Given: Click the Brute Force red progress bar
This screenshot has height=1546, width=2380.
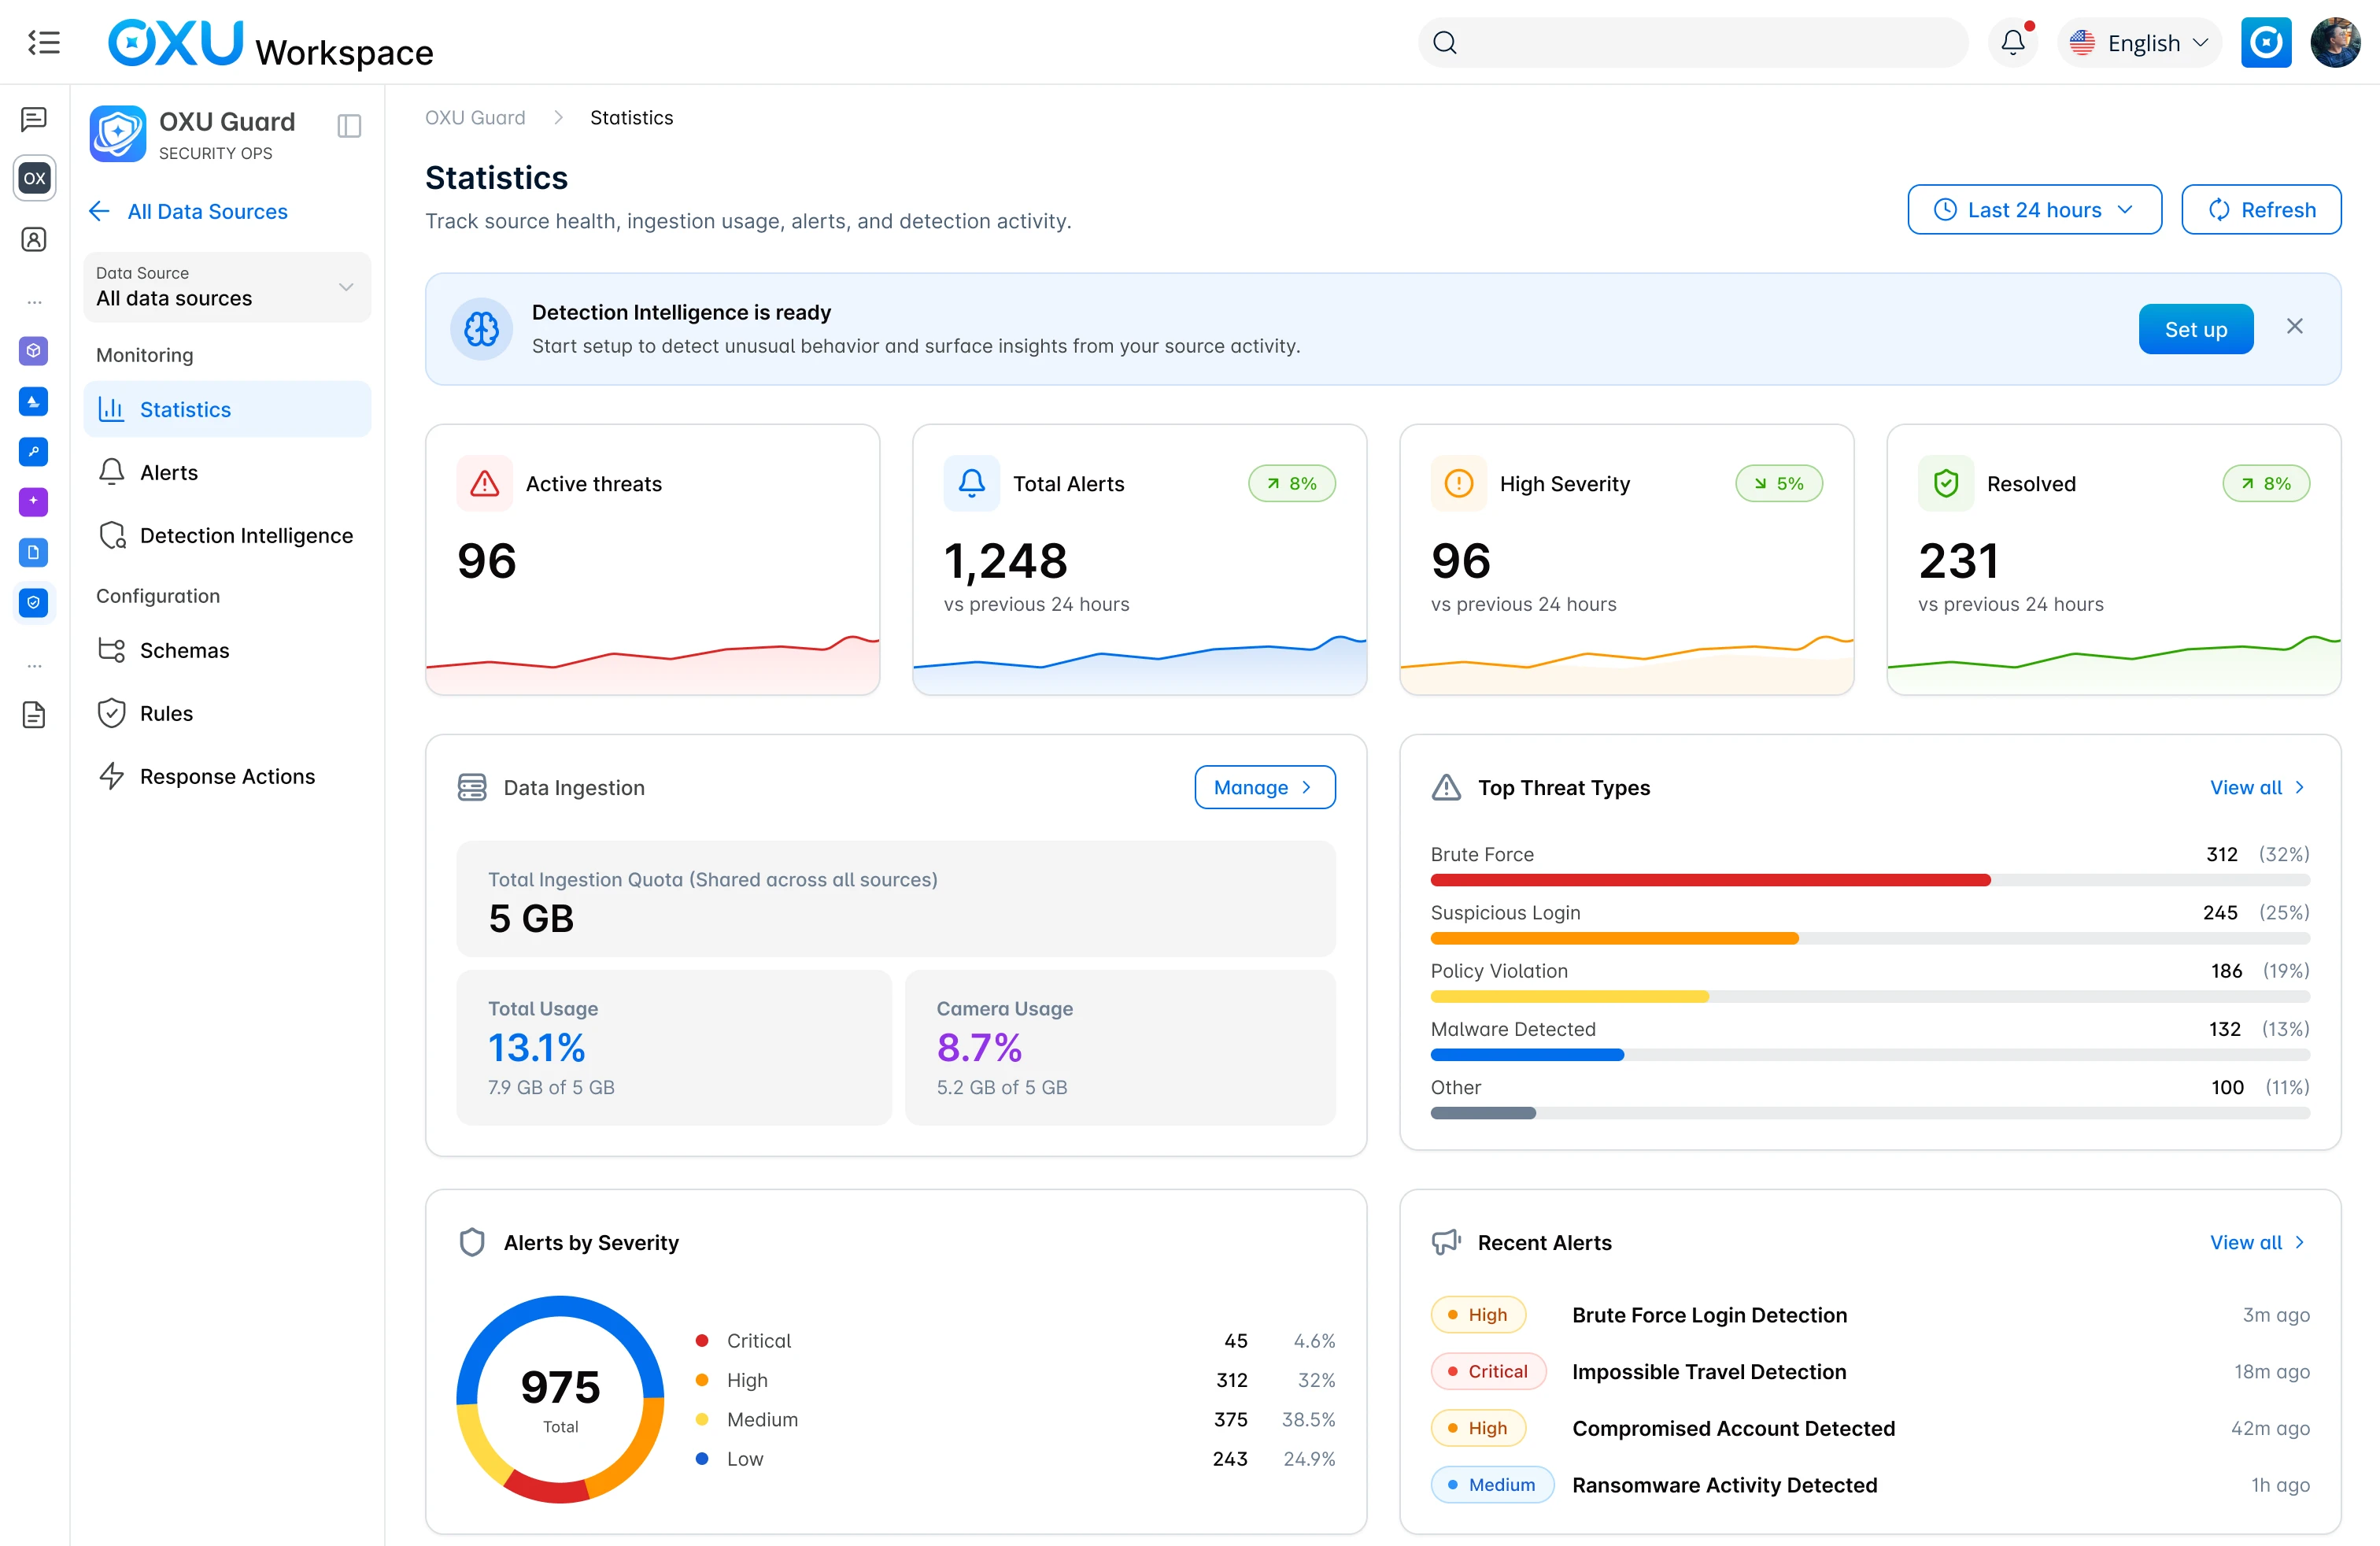Looking at the screenshot, I should (1710, 880).
